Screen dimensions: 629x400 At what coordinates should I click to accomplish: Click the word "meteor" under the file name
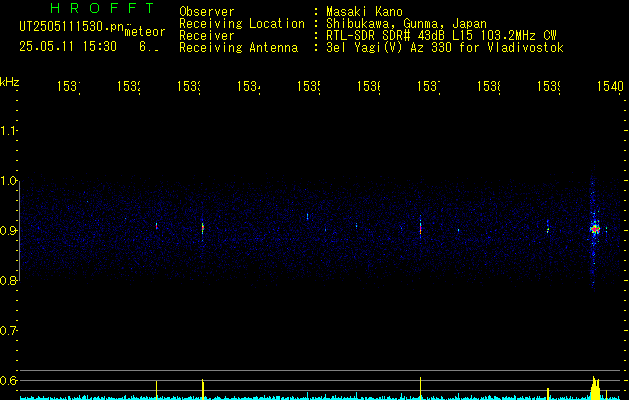145,32
